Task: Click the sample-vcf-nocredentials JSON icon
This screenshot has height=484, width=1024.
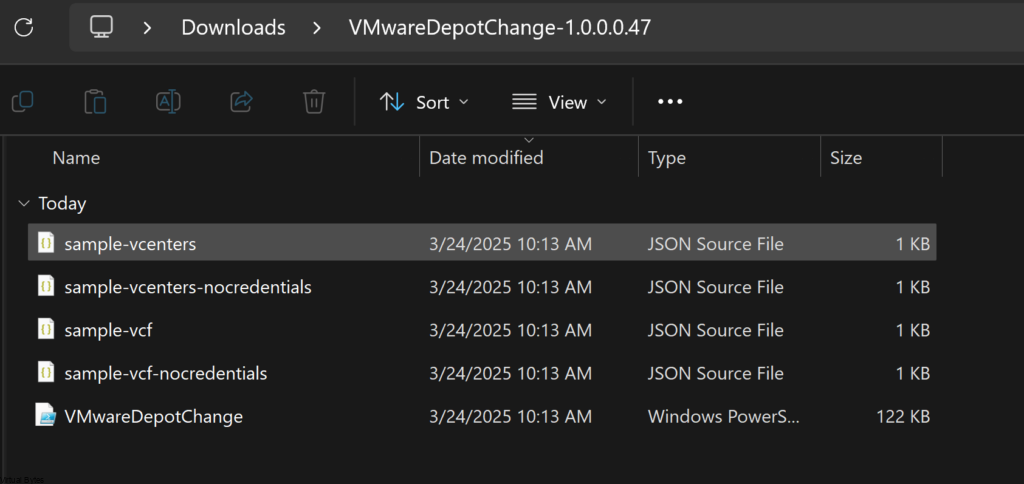Action: (x=46, y=372)
